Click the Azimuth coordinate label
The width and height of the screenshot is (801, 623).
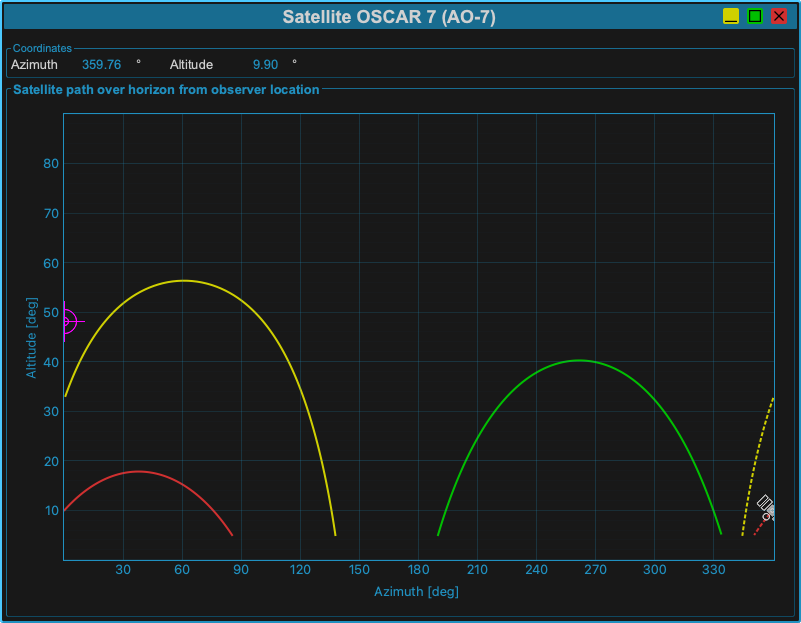(34, 65)
